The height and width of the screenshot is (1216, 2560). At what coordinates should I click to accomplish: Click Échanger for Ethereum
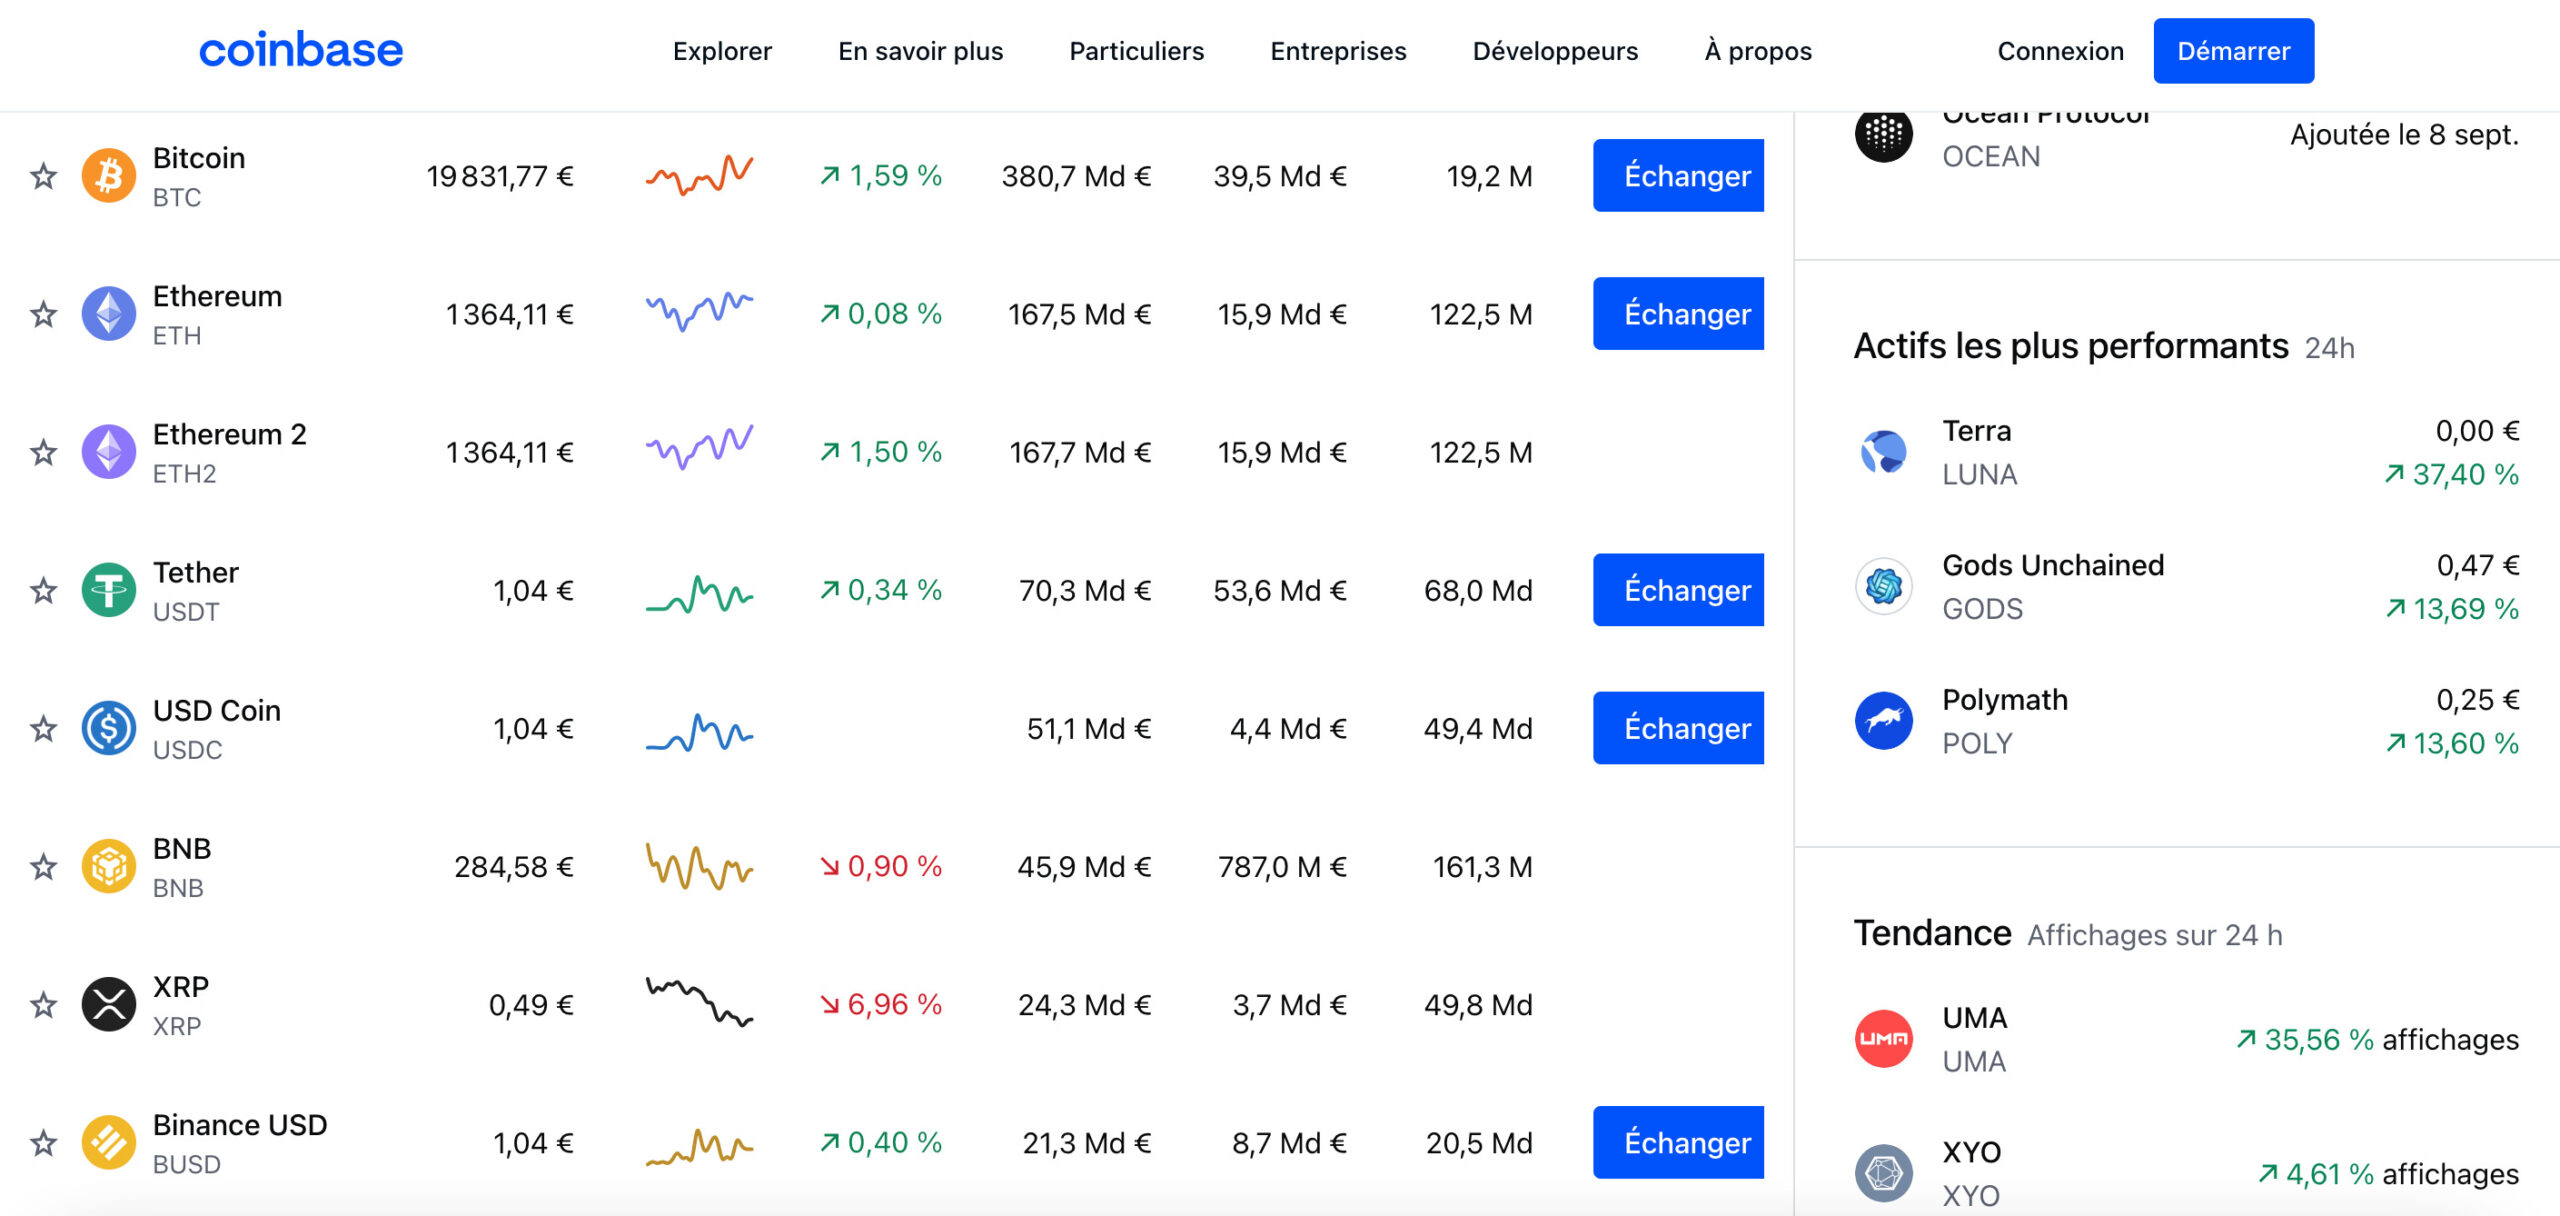(1678, 314)
